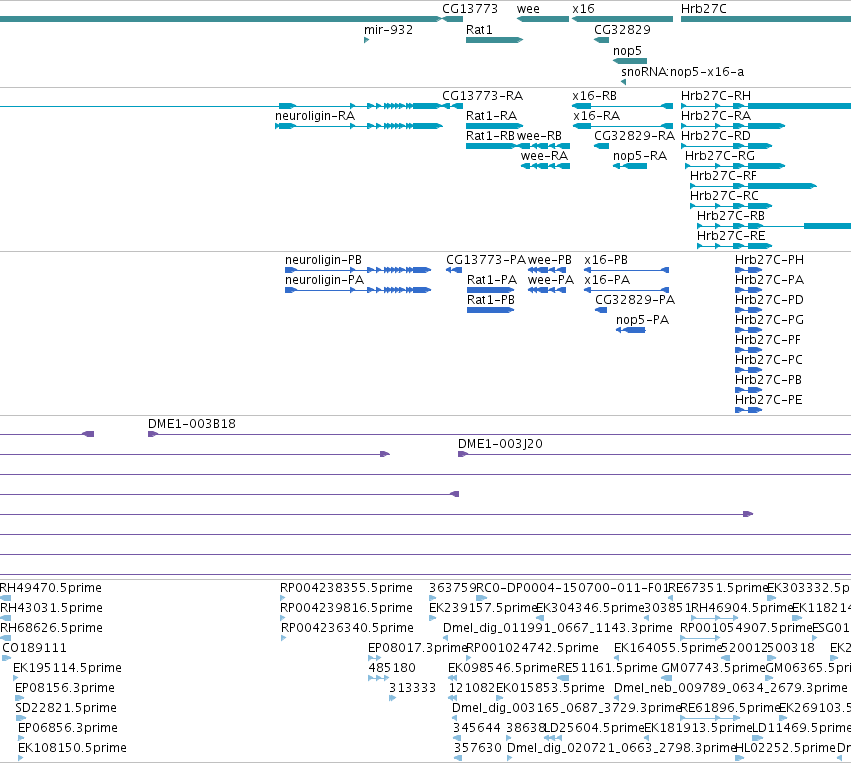851x763 pixels.
Task: Click the Hrb27C-RH transcript label
Action: (x=716, y=96)
